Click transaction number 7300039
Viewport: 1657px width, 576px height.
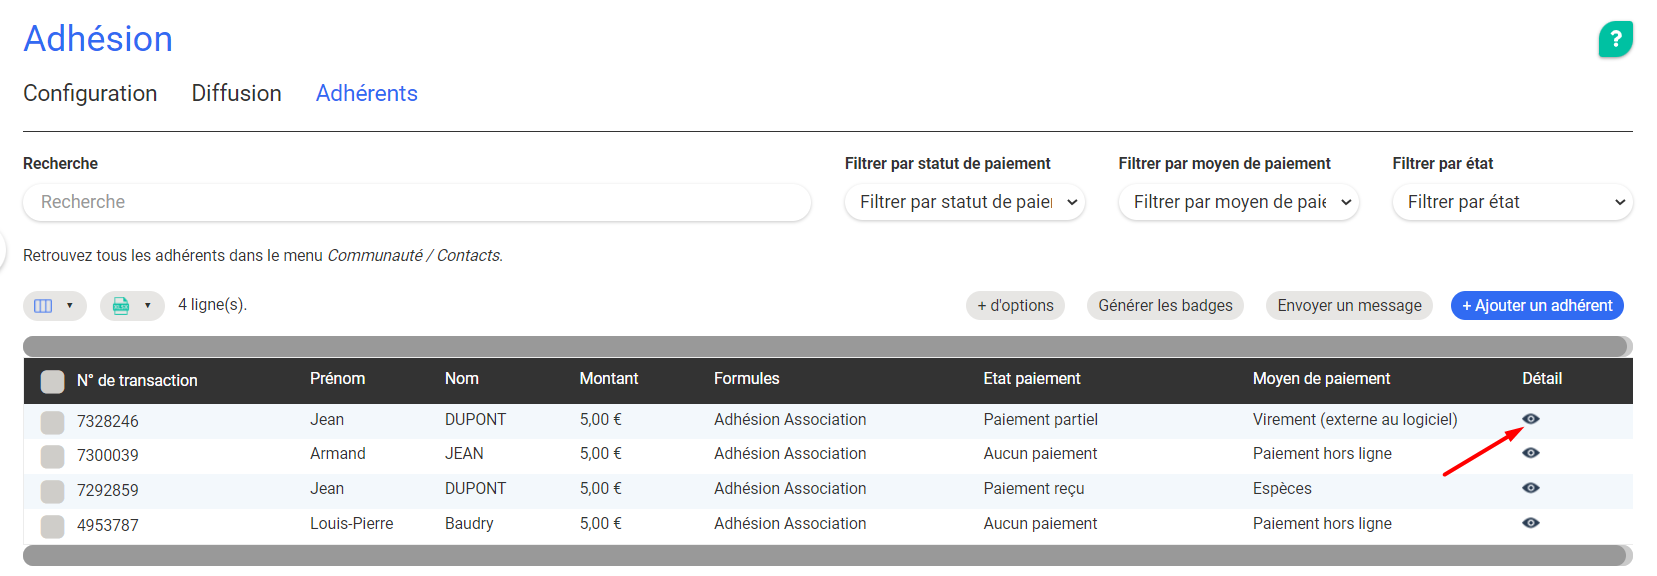click(x=108, y=456)
